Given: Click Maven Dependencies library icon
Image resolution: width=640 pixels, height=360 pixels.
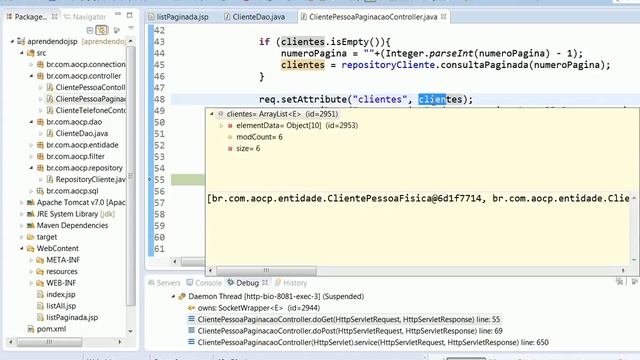Looking at the screenshot, I should 31,225.
